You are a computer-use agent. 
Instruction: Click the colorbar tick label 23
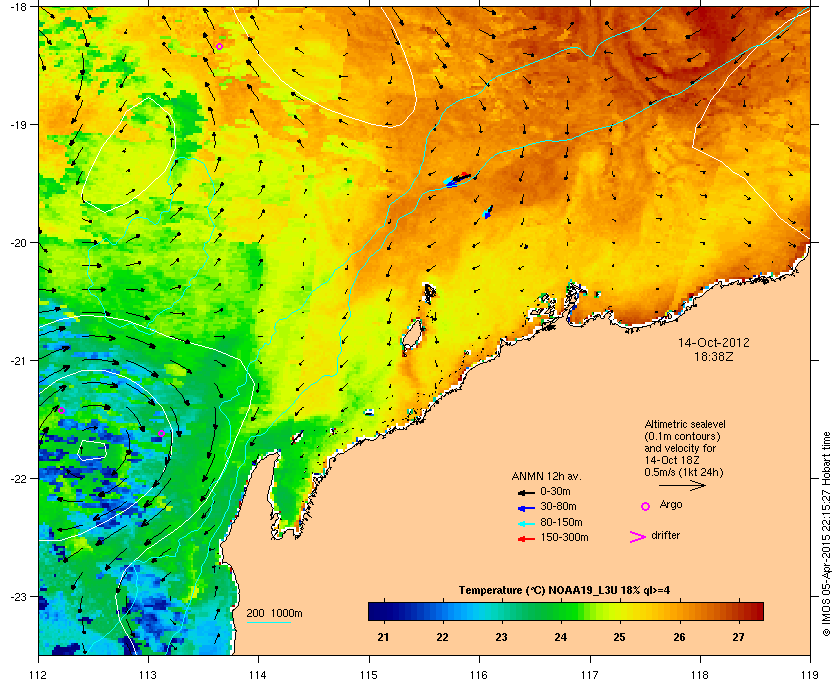click(x=501, y=637)
